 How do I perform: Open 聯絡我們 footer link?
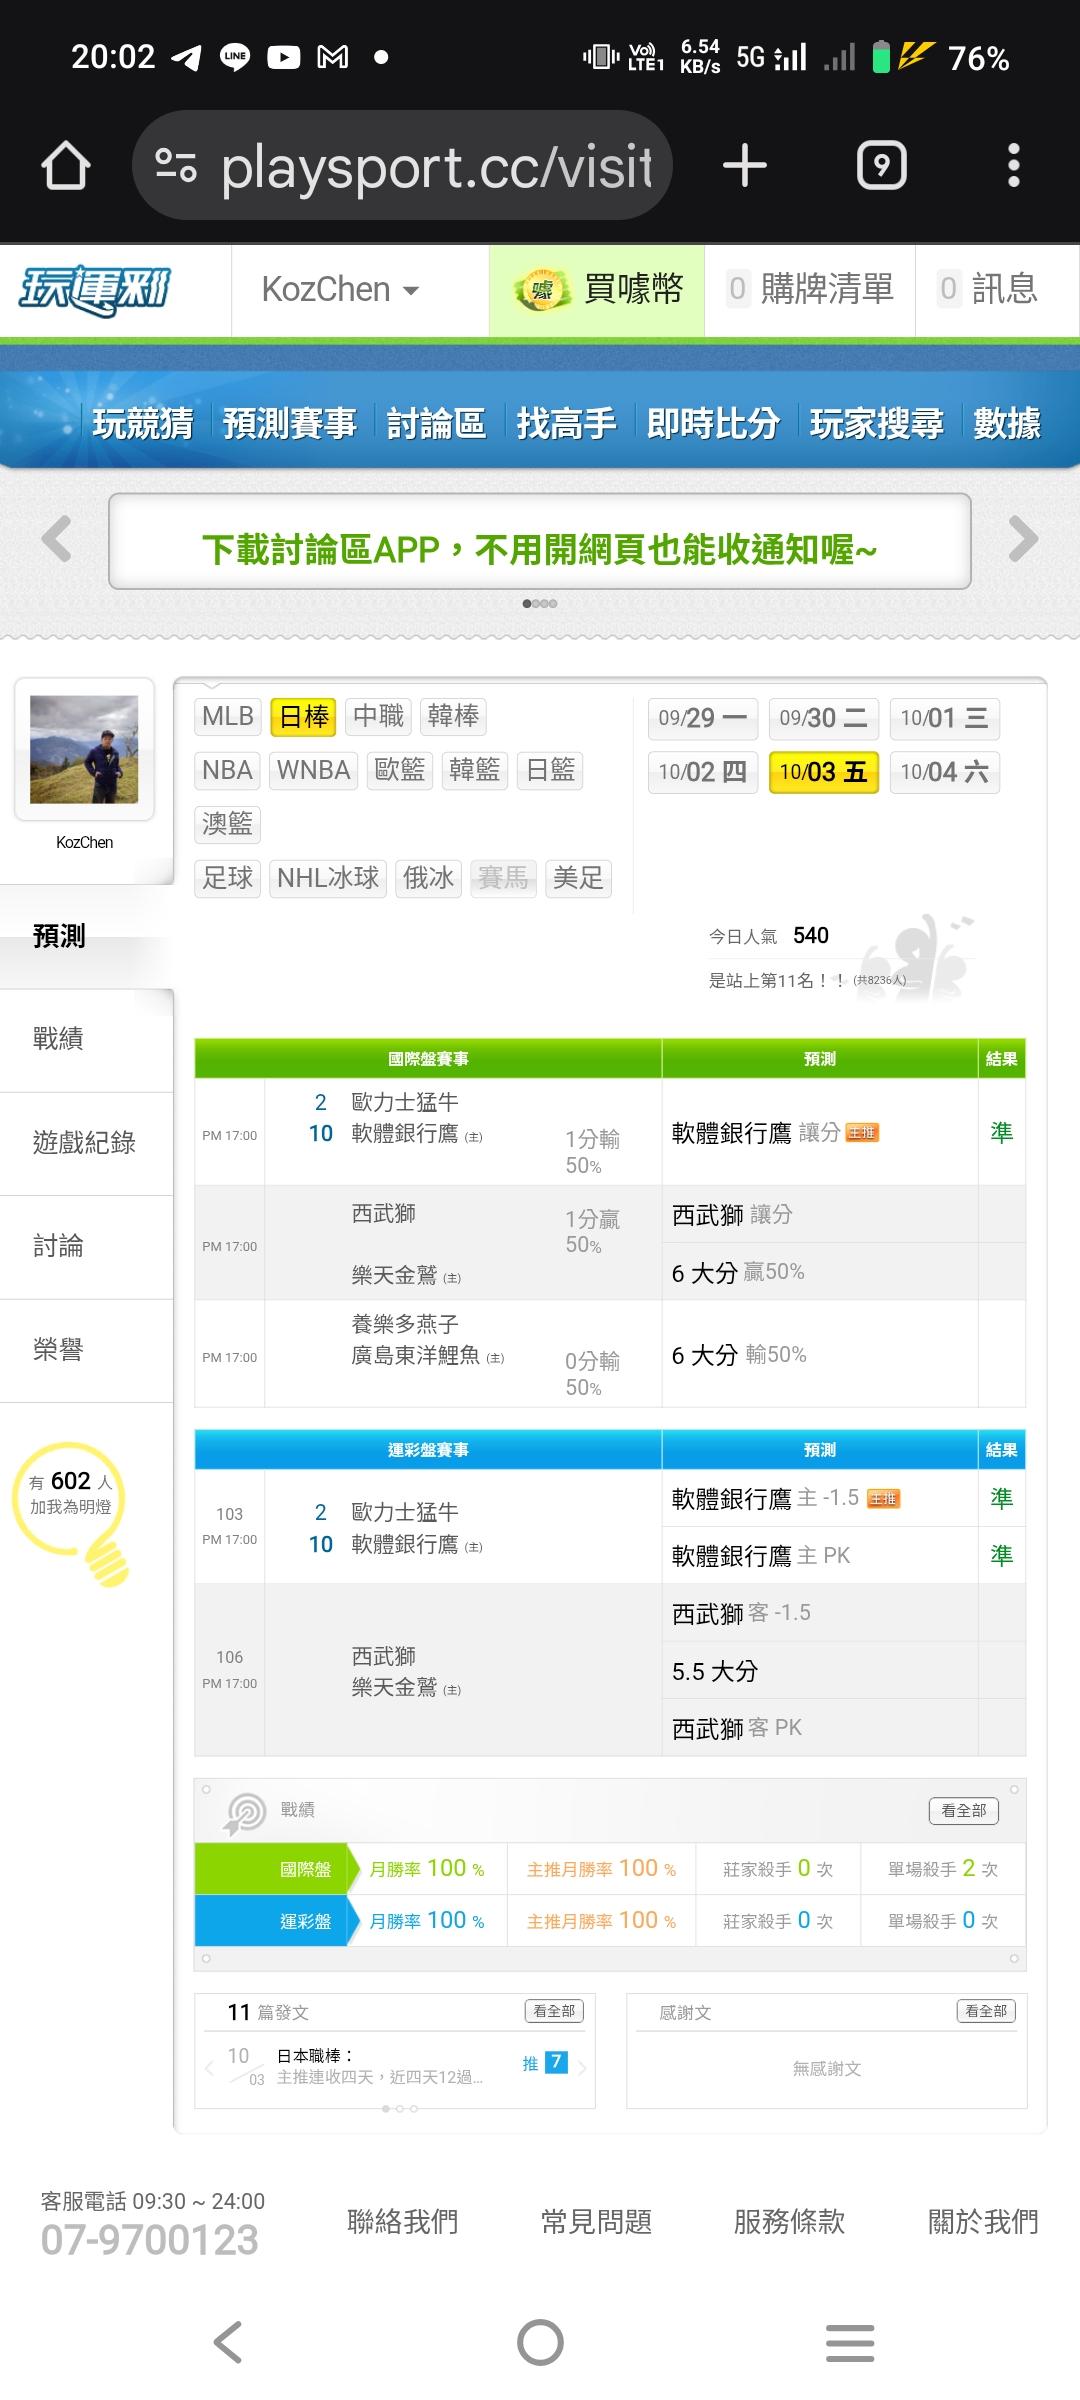[402, 2222]
